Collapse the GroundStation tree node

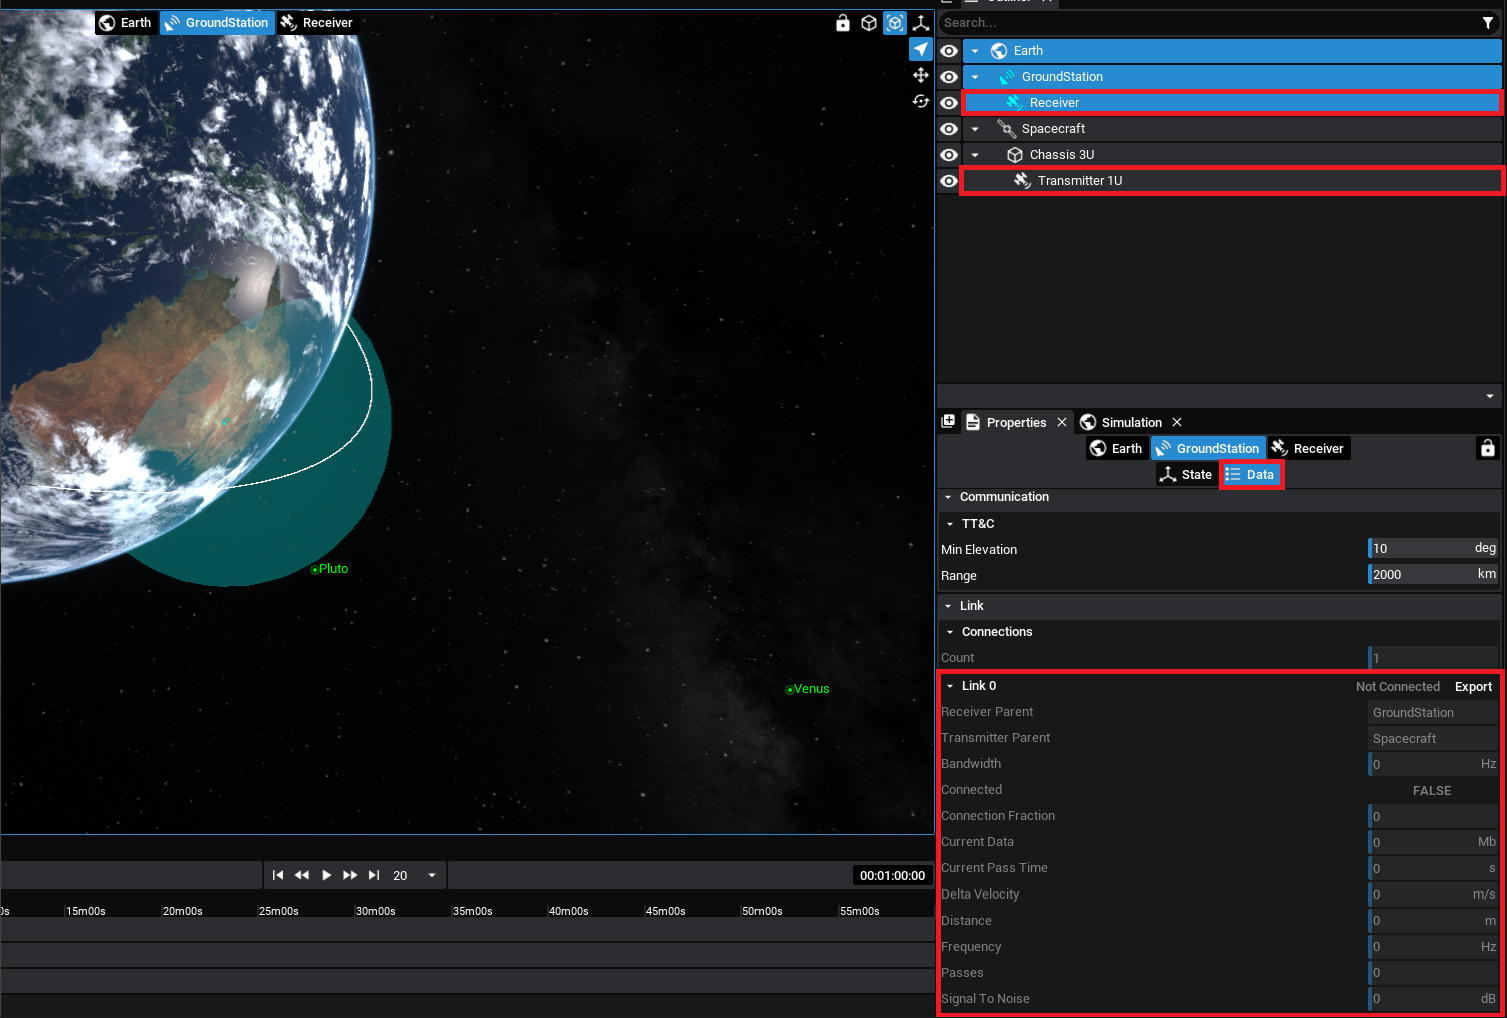point(975,77)
